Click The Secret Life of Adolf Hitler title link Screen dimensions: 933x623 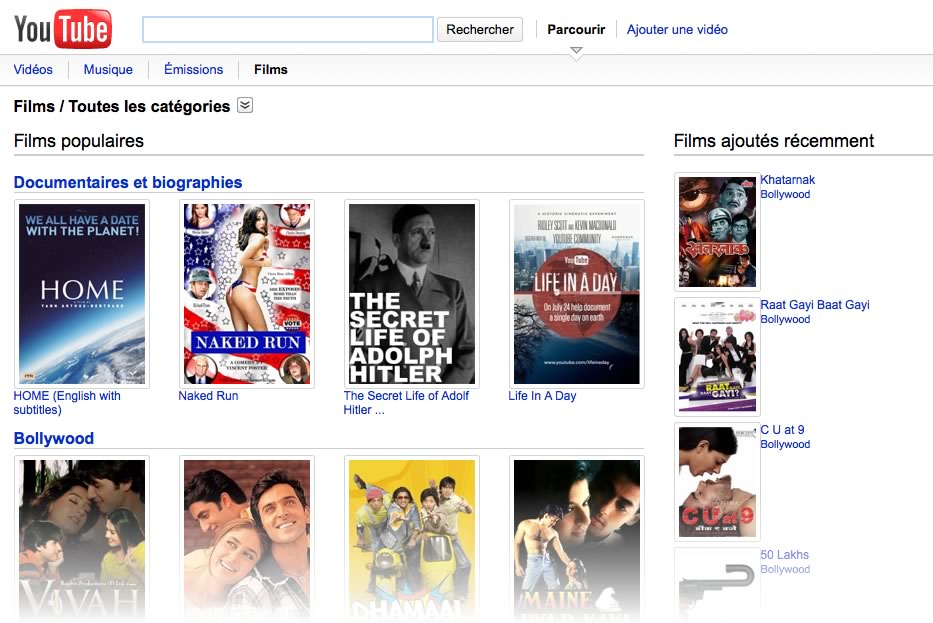tap(406, 403)
